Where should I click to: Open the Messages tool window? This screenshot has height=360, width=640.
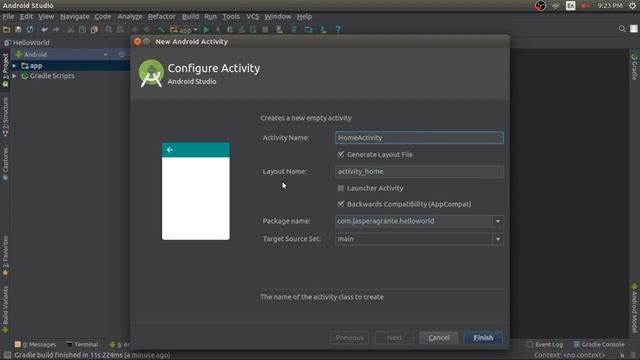(x=35, y=344)
